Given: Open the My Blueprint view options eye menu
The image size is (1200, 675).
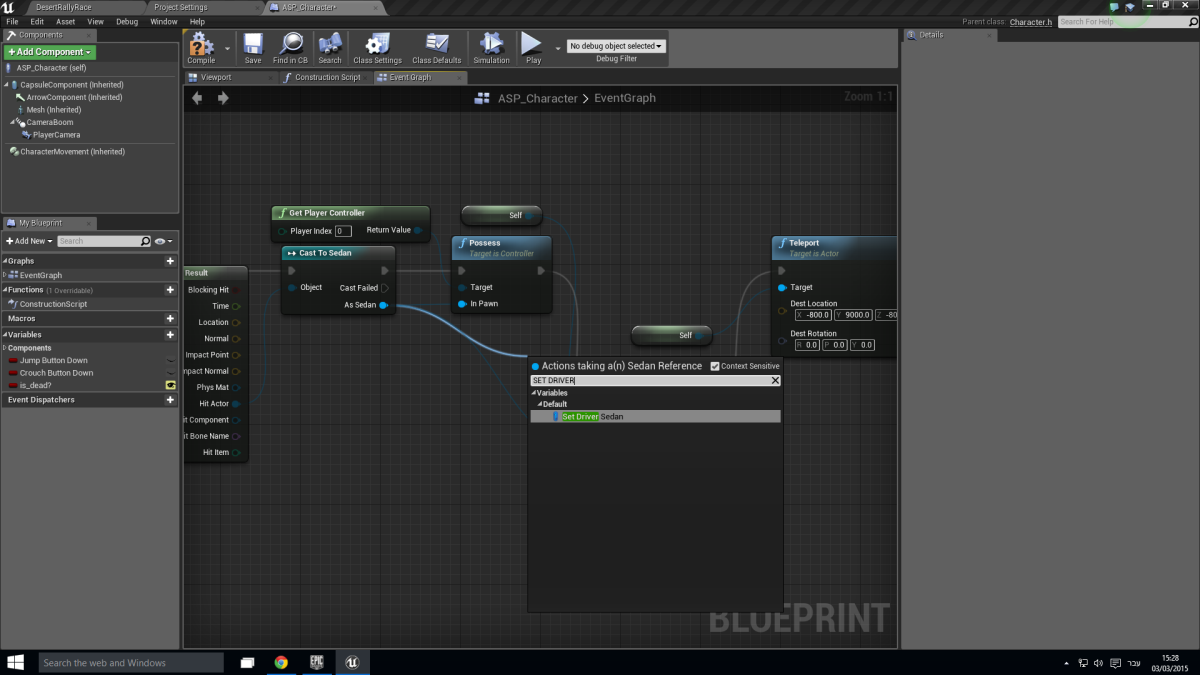Looking at the screenshot, I should click(x=164, y=241).
